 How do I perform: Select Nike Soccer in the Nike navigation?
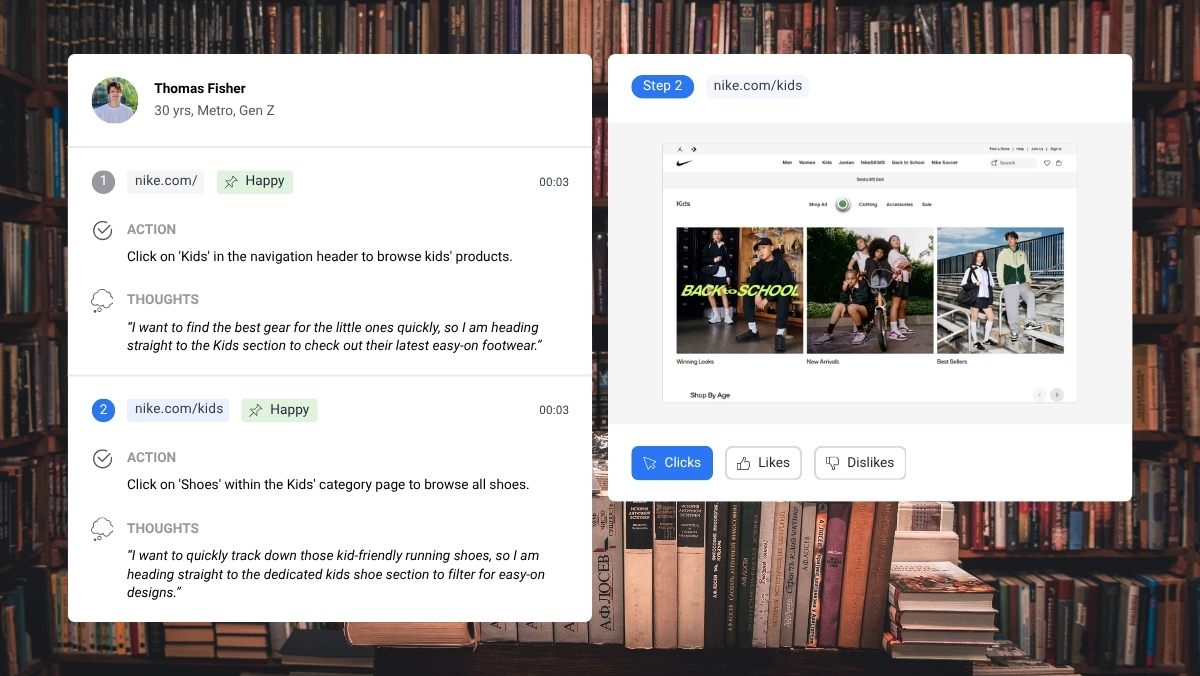944,162
